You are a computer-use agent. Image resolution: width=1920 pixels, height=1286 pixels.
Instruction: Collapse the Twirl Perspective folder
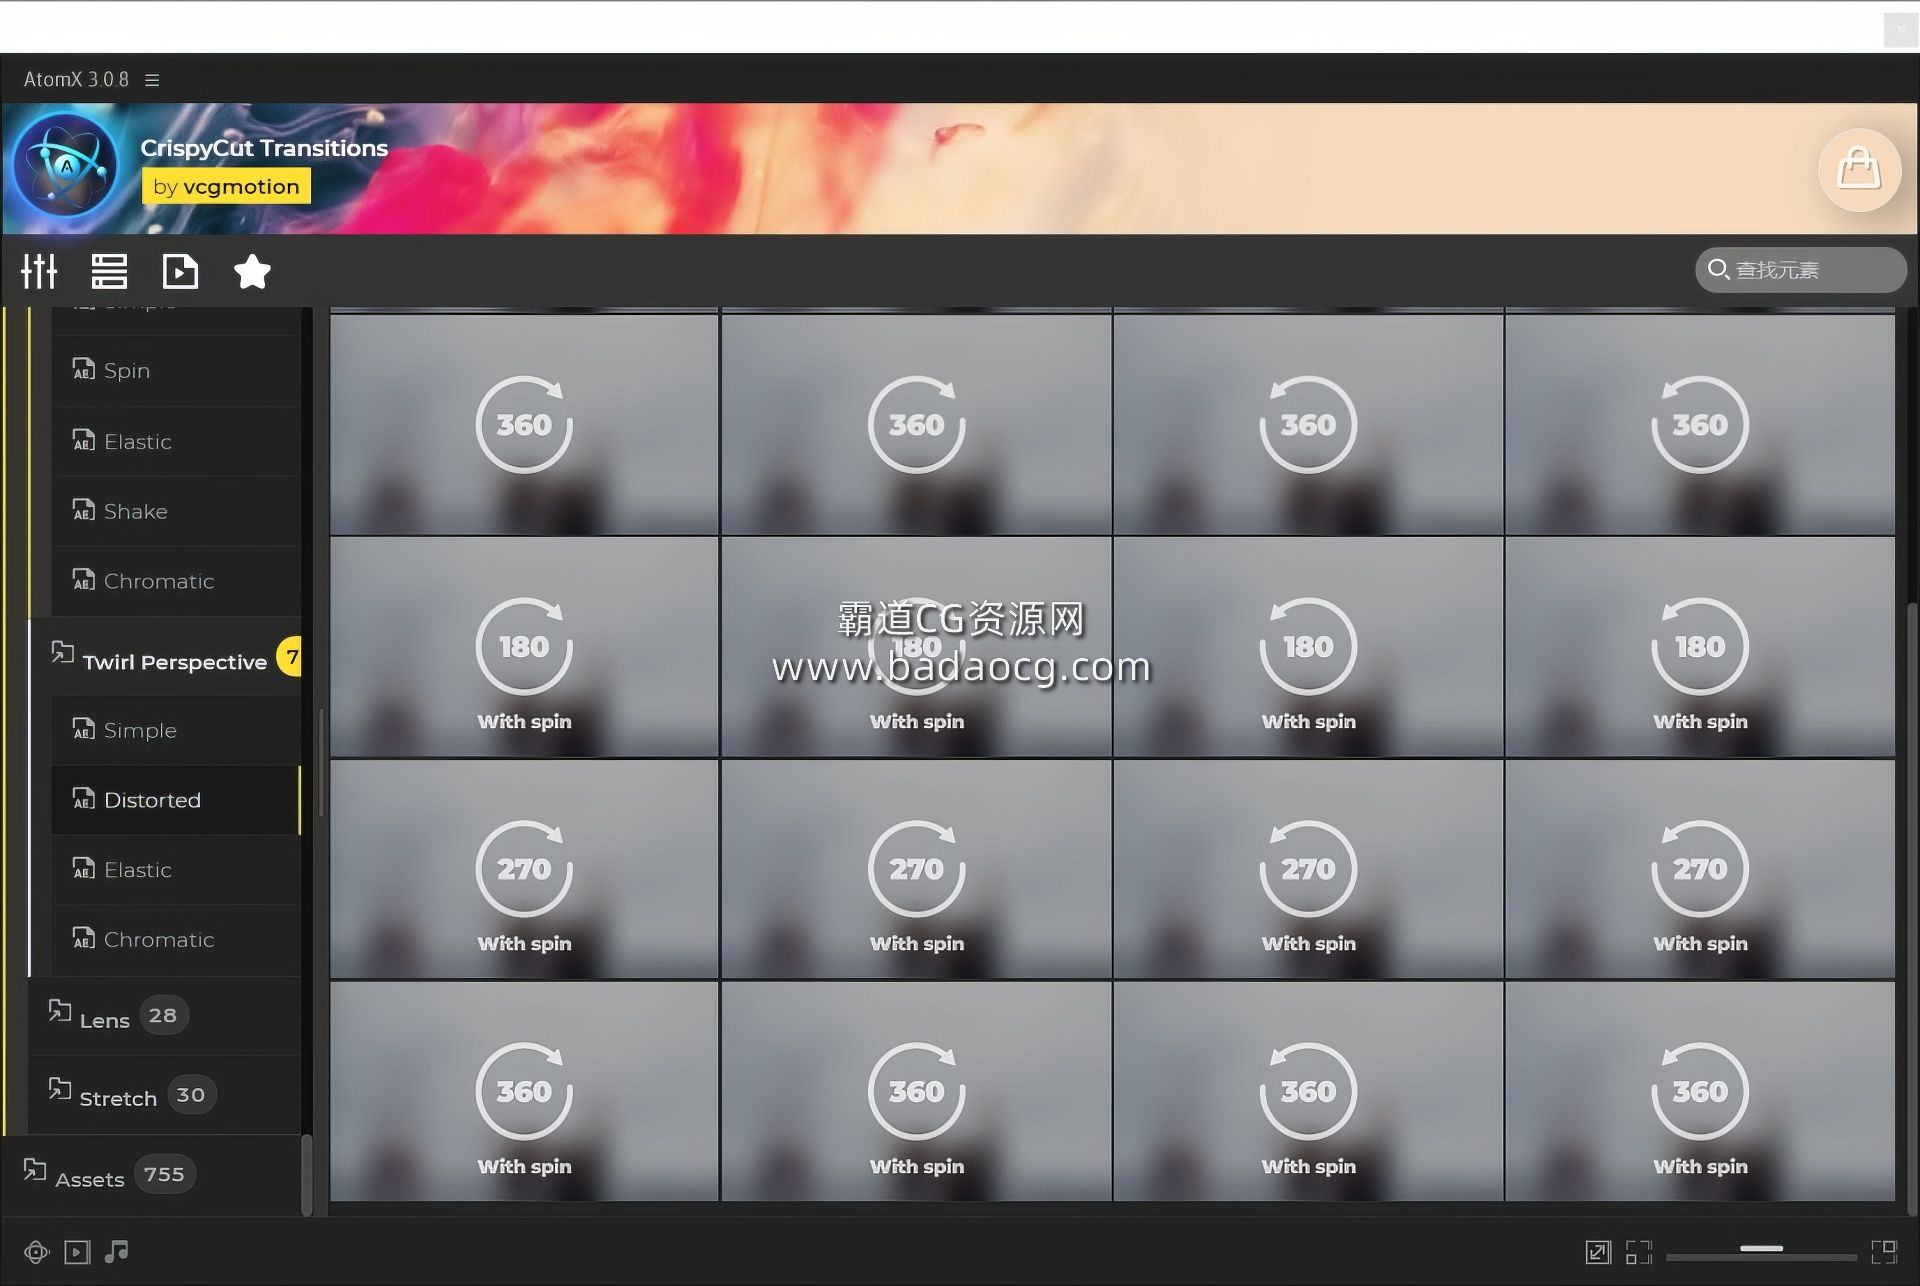[x=165, y=657]
